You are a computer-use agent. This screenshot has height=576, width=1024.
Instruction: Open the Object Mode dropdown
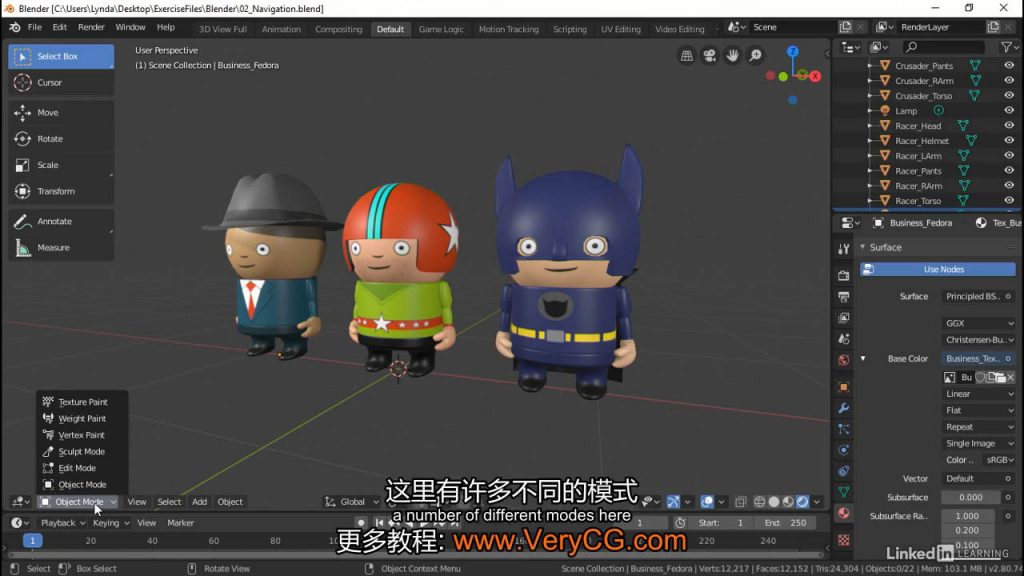[x=78, y=502]
